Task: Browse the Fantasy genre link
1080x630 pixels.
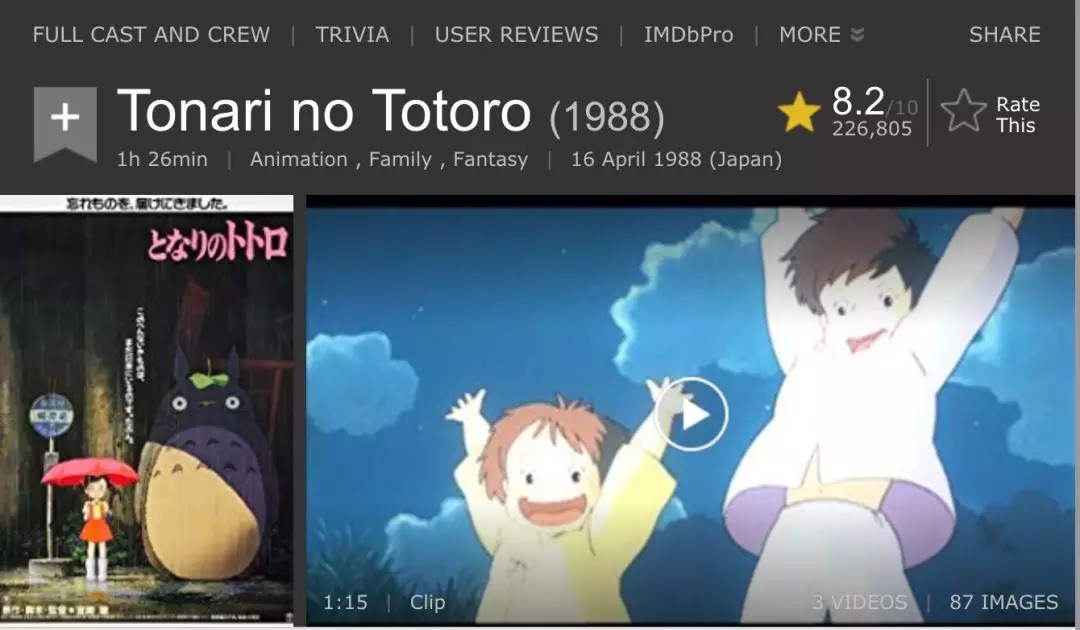Action: click(x=490, y=159)
